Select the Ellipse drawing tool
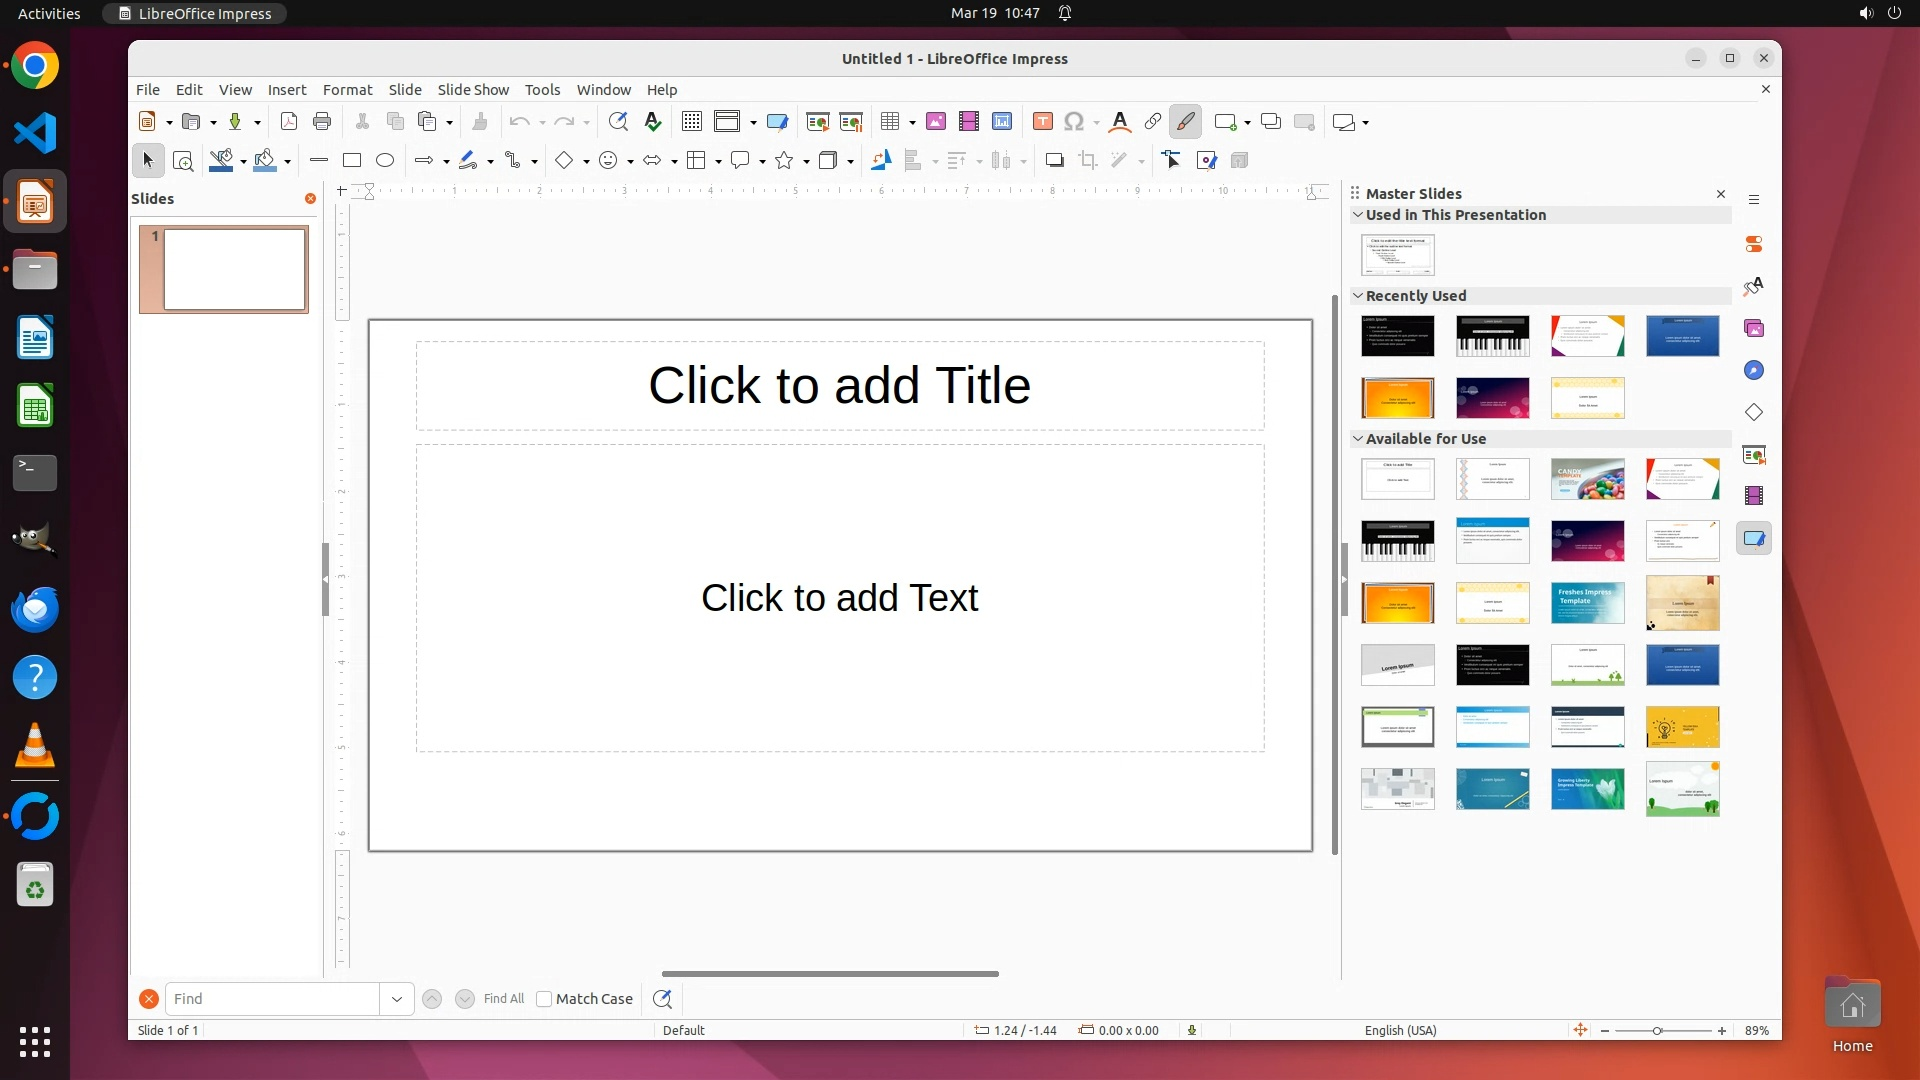 [385, 160]
